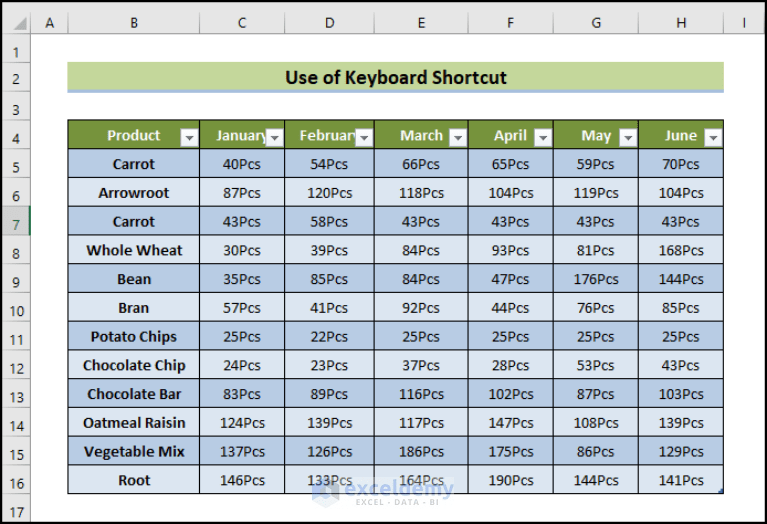Select the Carrot cell in row 5
This screenshot has width=767, height=524.
[134, 164]
